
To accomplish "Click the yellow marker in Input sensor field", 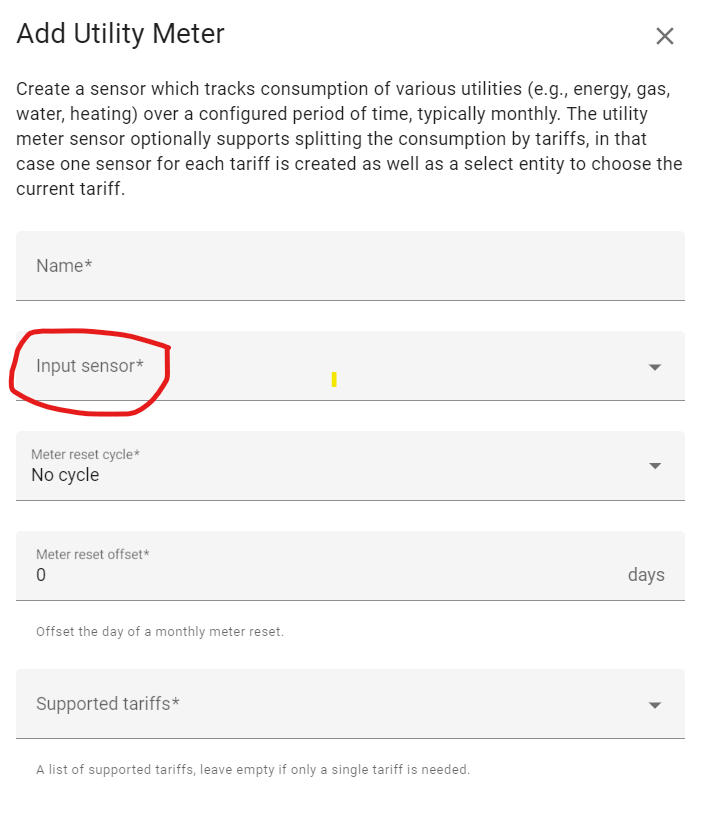I will point(334,379).
